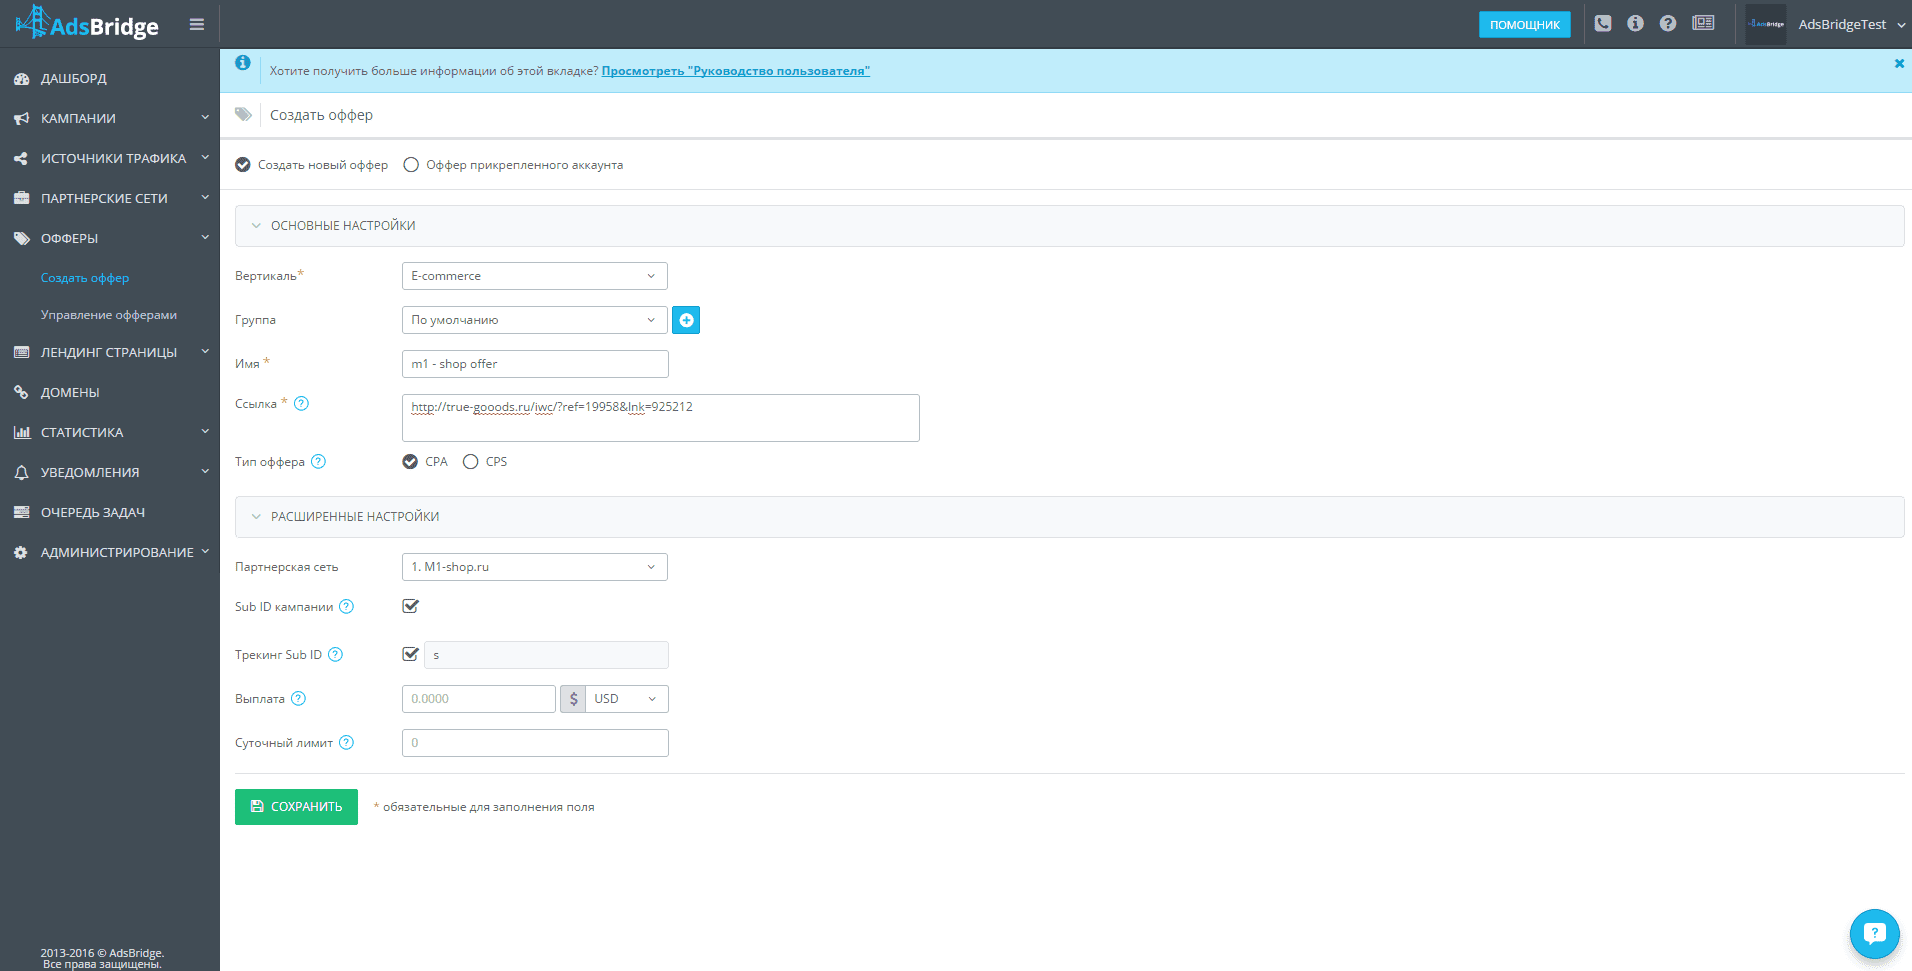
Task: Click the help icon next to Ссылка
Action: (x=301, y=404)
